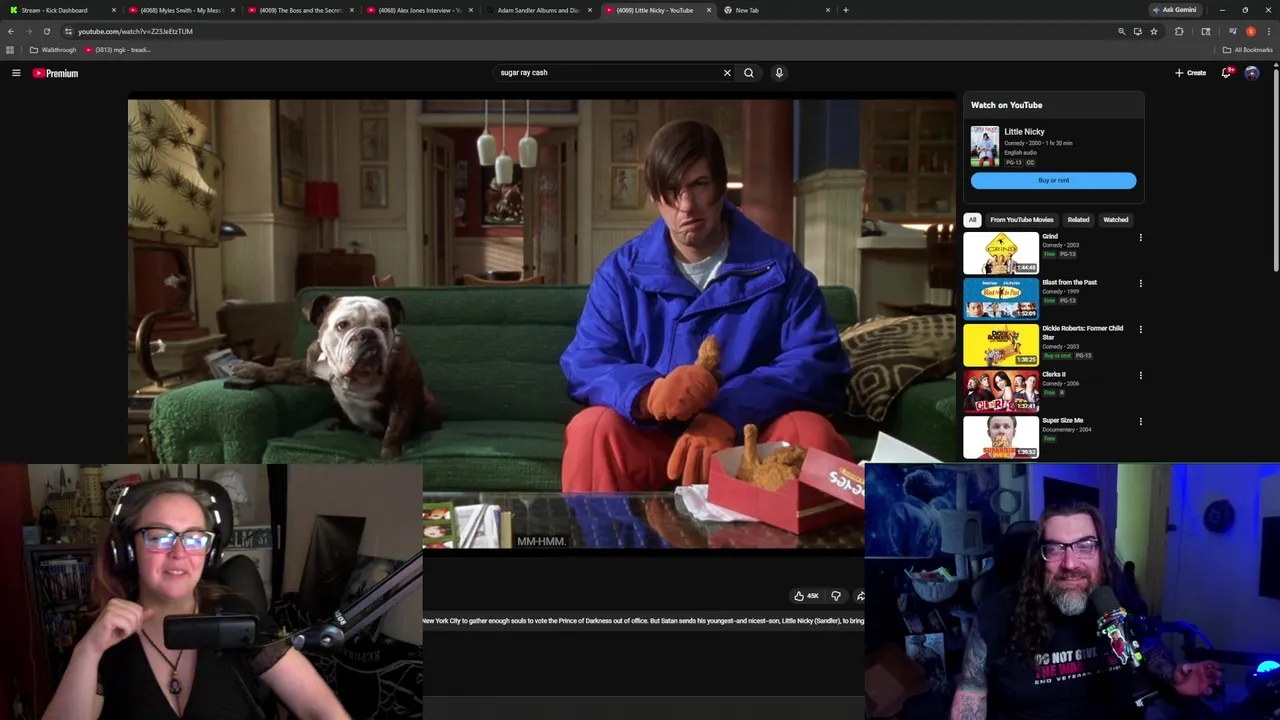Image resolution: width=1280 pixels, height=720 pixels.
Task: Open the Chrome profile S avatar
Action: [x=1251, y=31]
